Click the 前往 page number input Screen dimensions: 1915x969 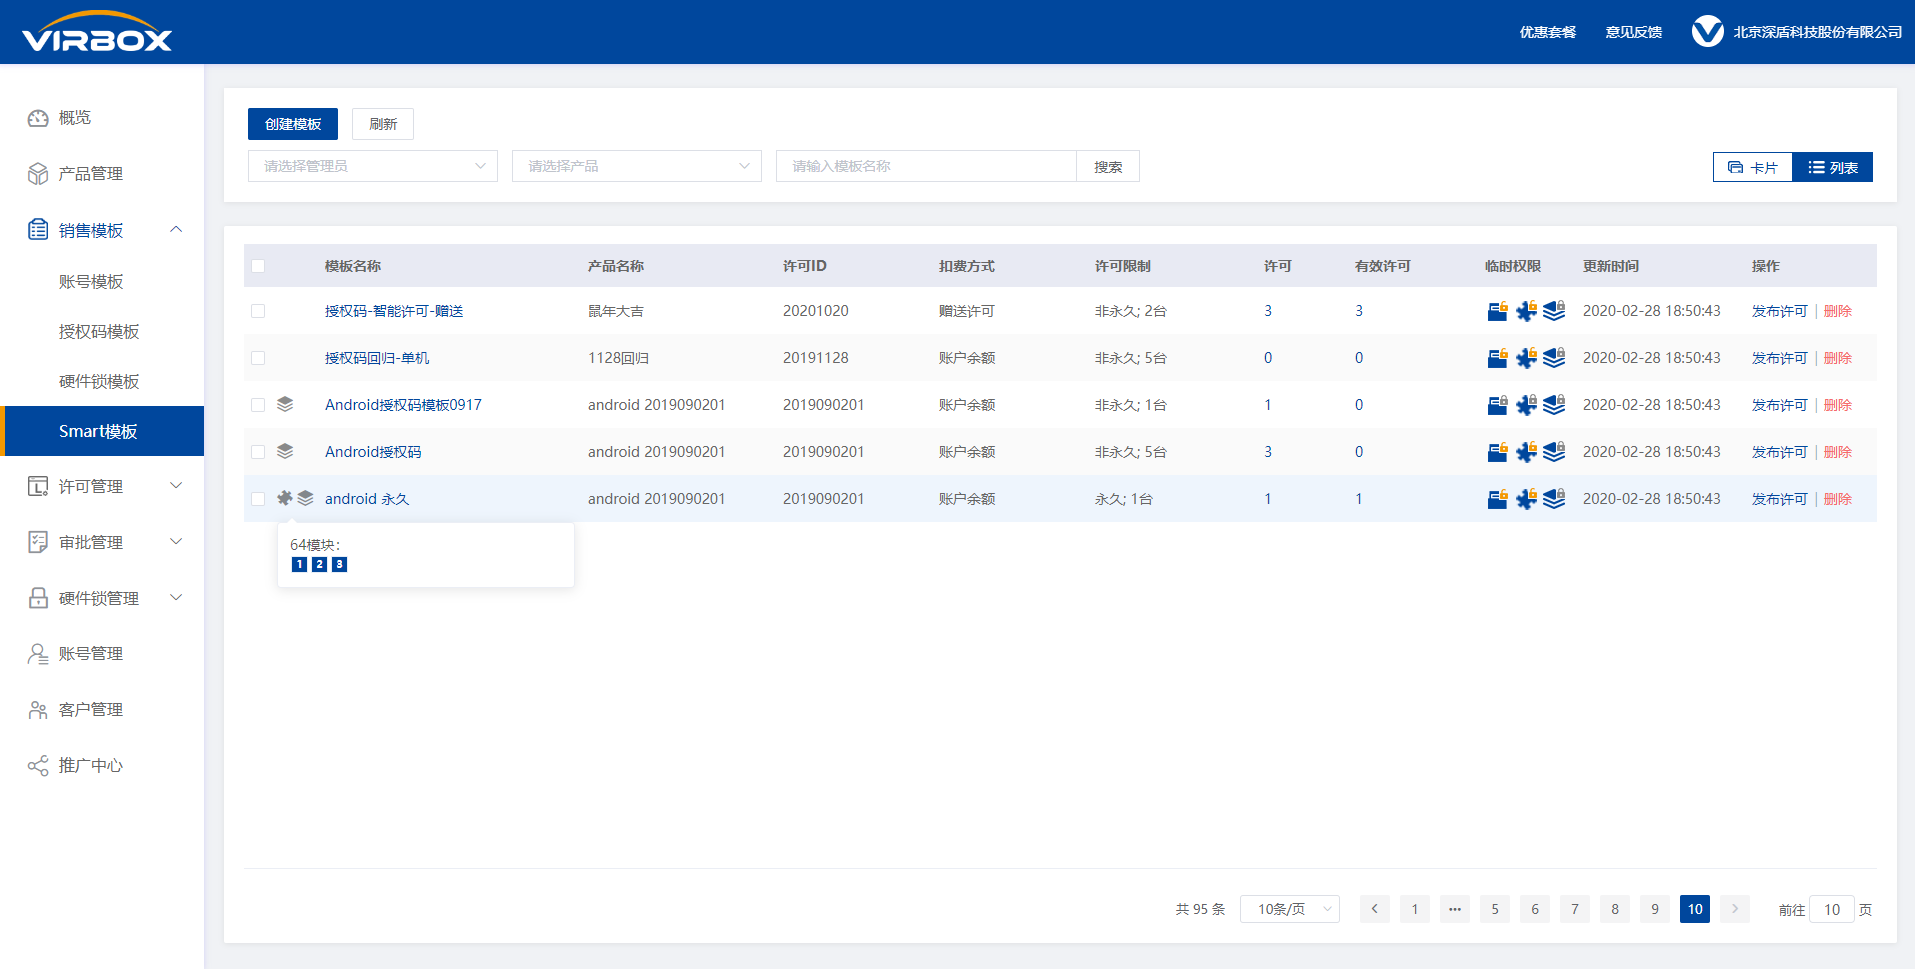pyautogui.click(x=1832, y=909)
